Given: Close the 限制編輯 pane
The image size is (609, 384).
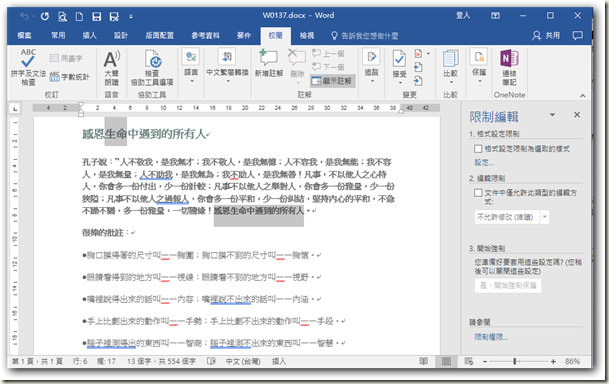Looking at the screenshot, I should (x=577, y=115).
